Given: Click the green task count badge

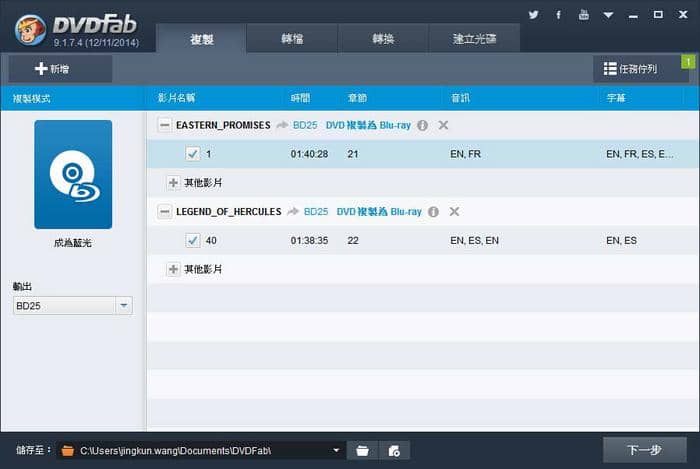Looking at the screenshot, I should pyautogui.click(x=688, y=62).
